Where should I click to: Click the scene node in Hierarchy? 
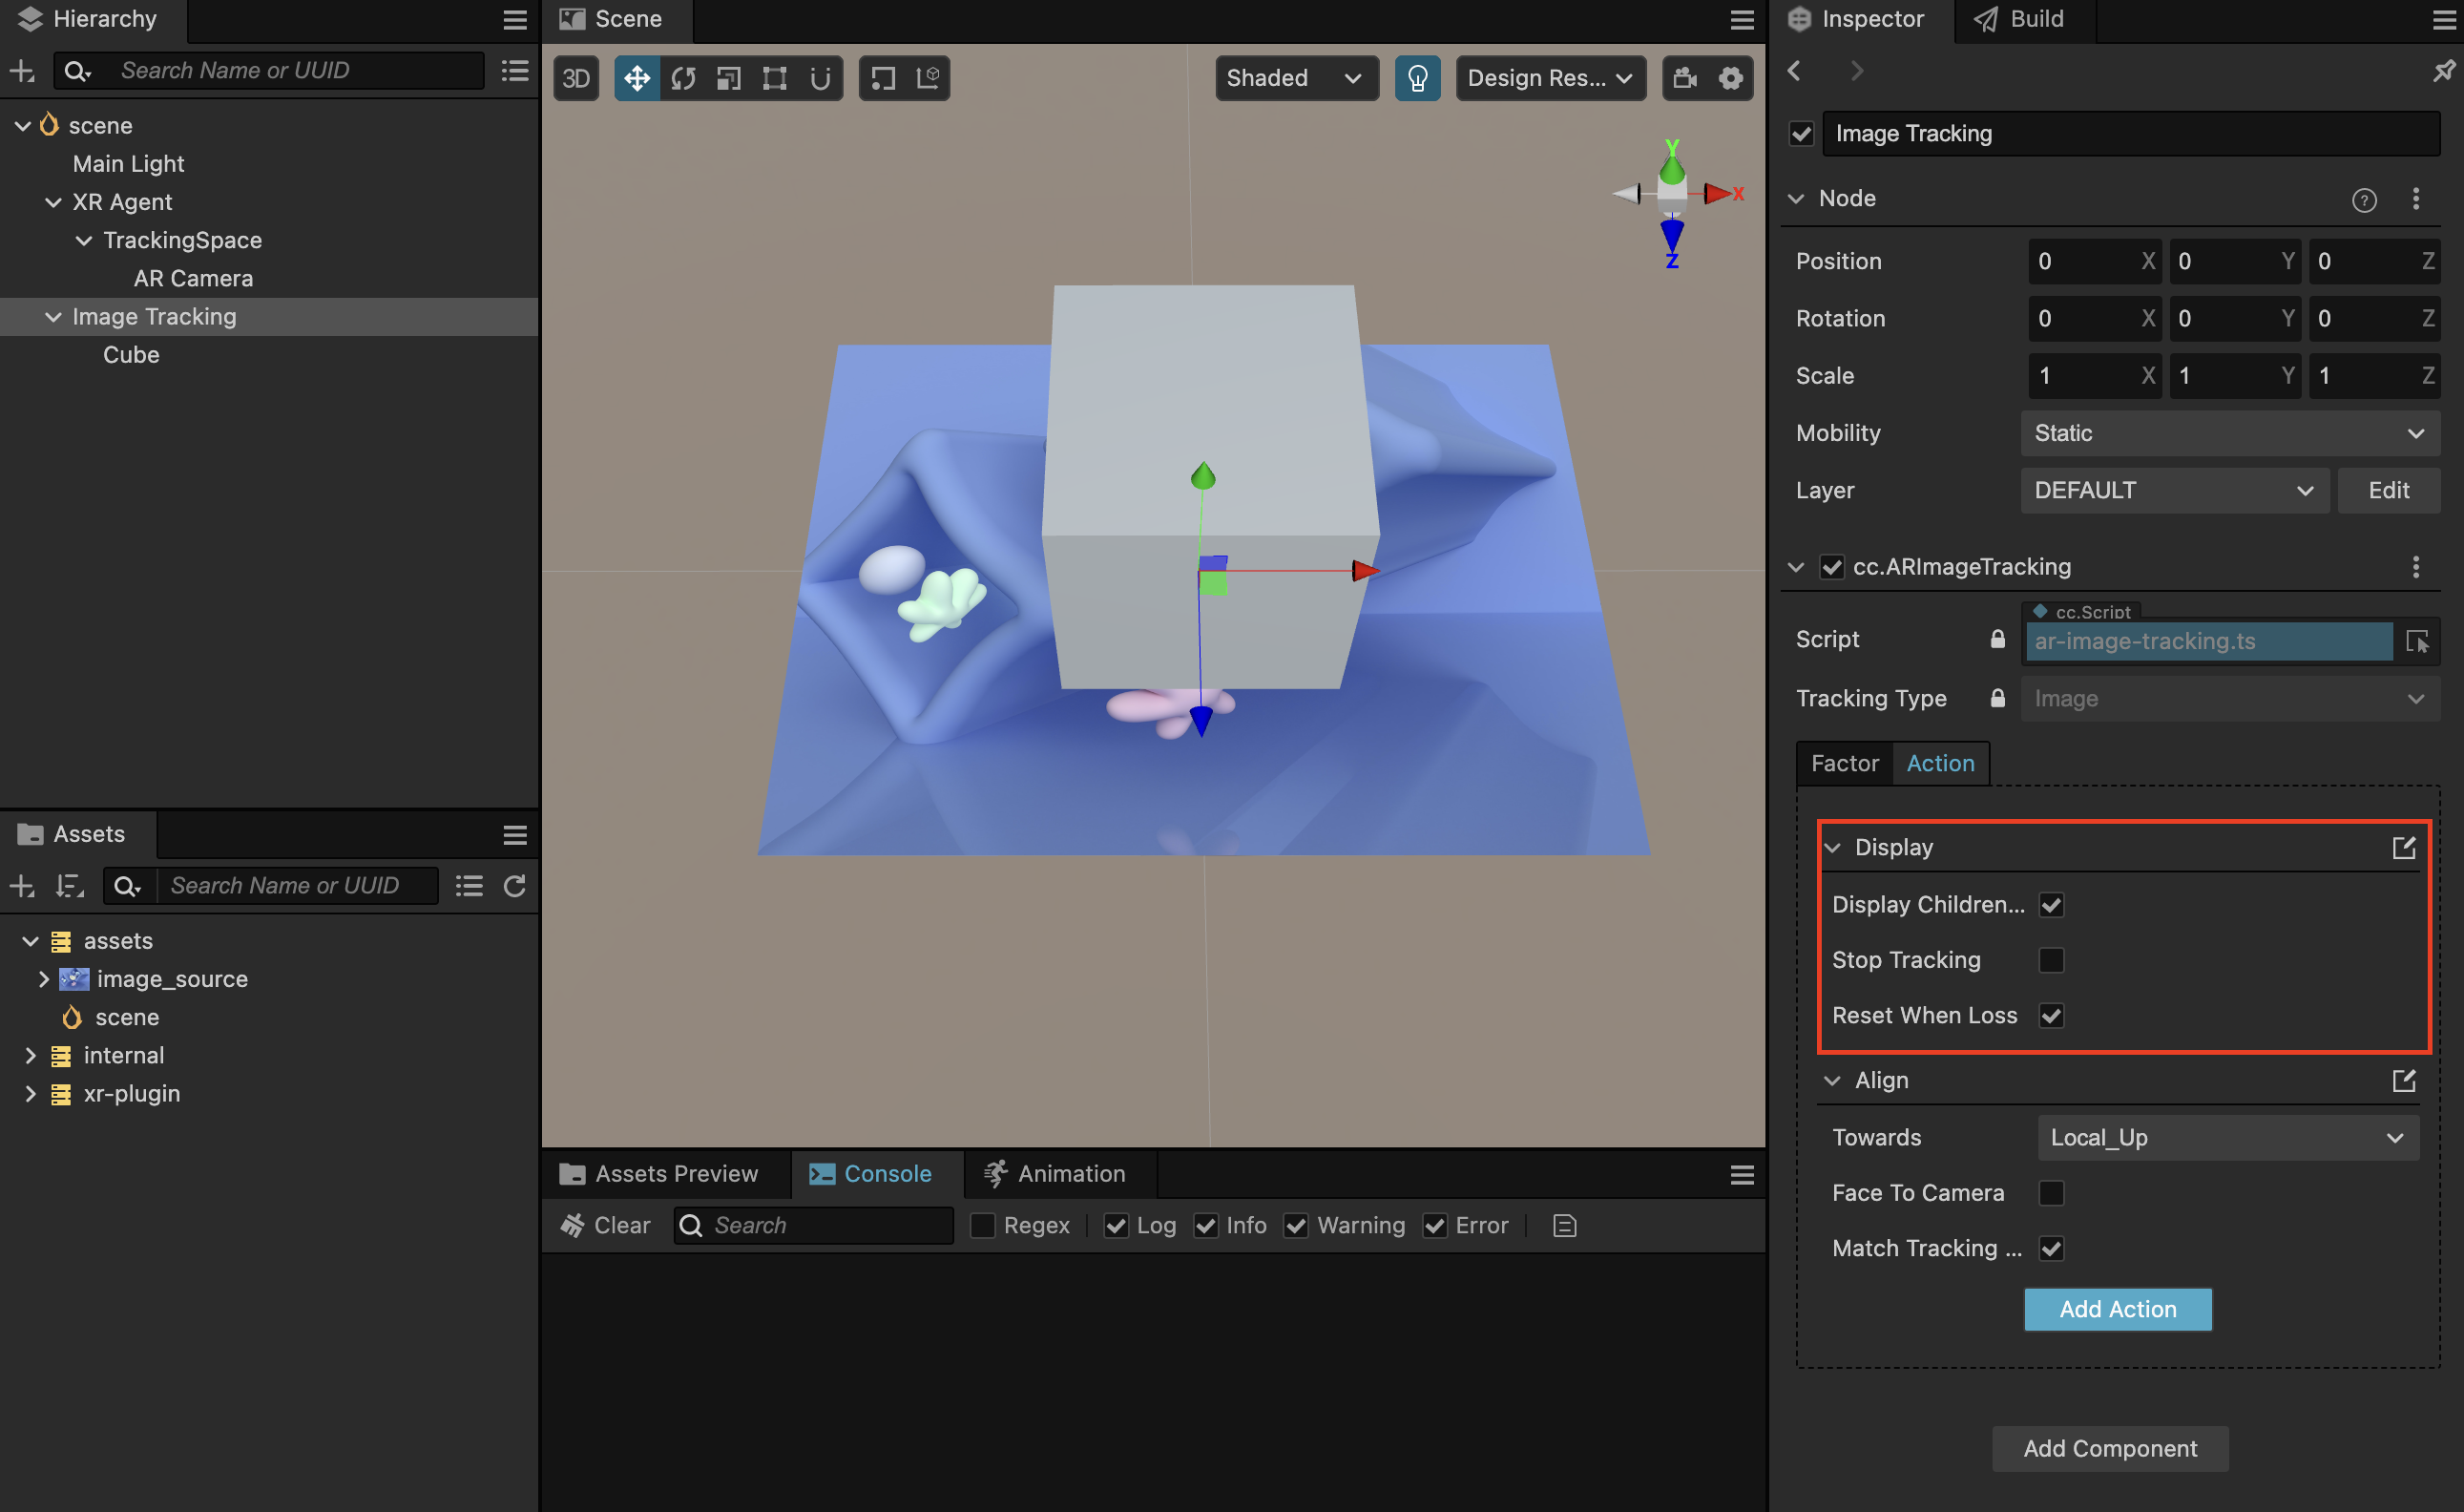[100, 123]
